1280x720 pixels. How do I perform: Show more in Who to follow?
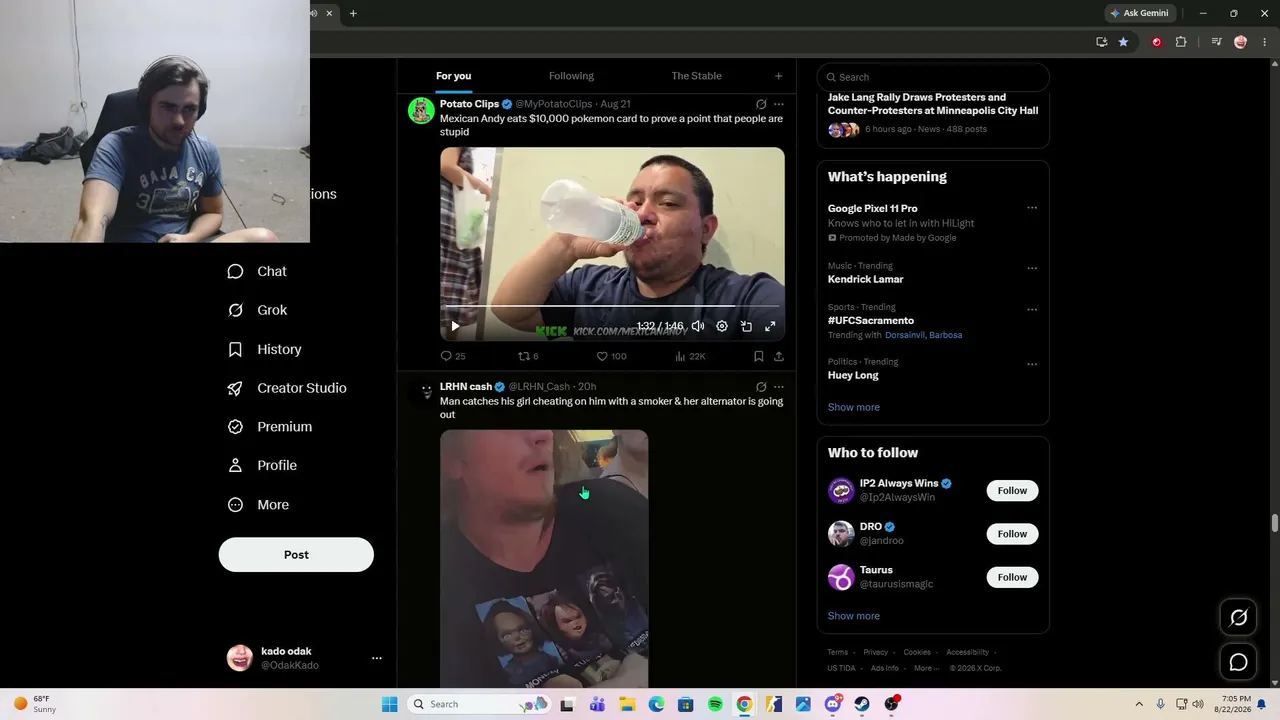pyautogui.click(x=854, y=616)
